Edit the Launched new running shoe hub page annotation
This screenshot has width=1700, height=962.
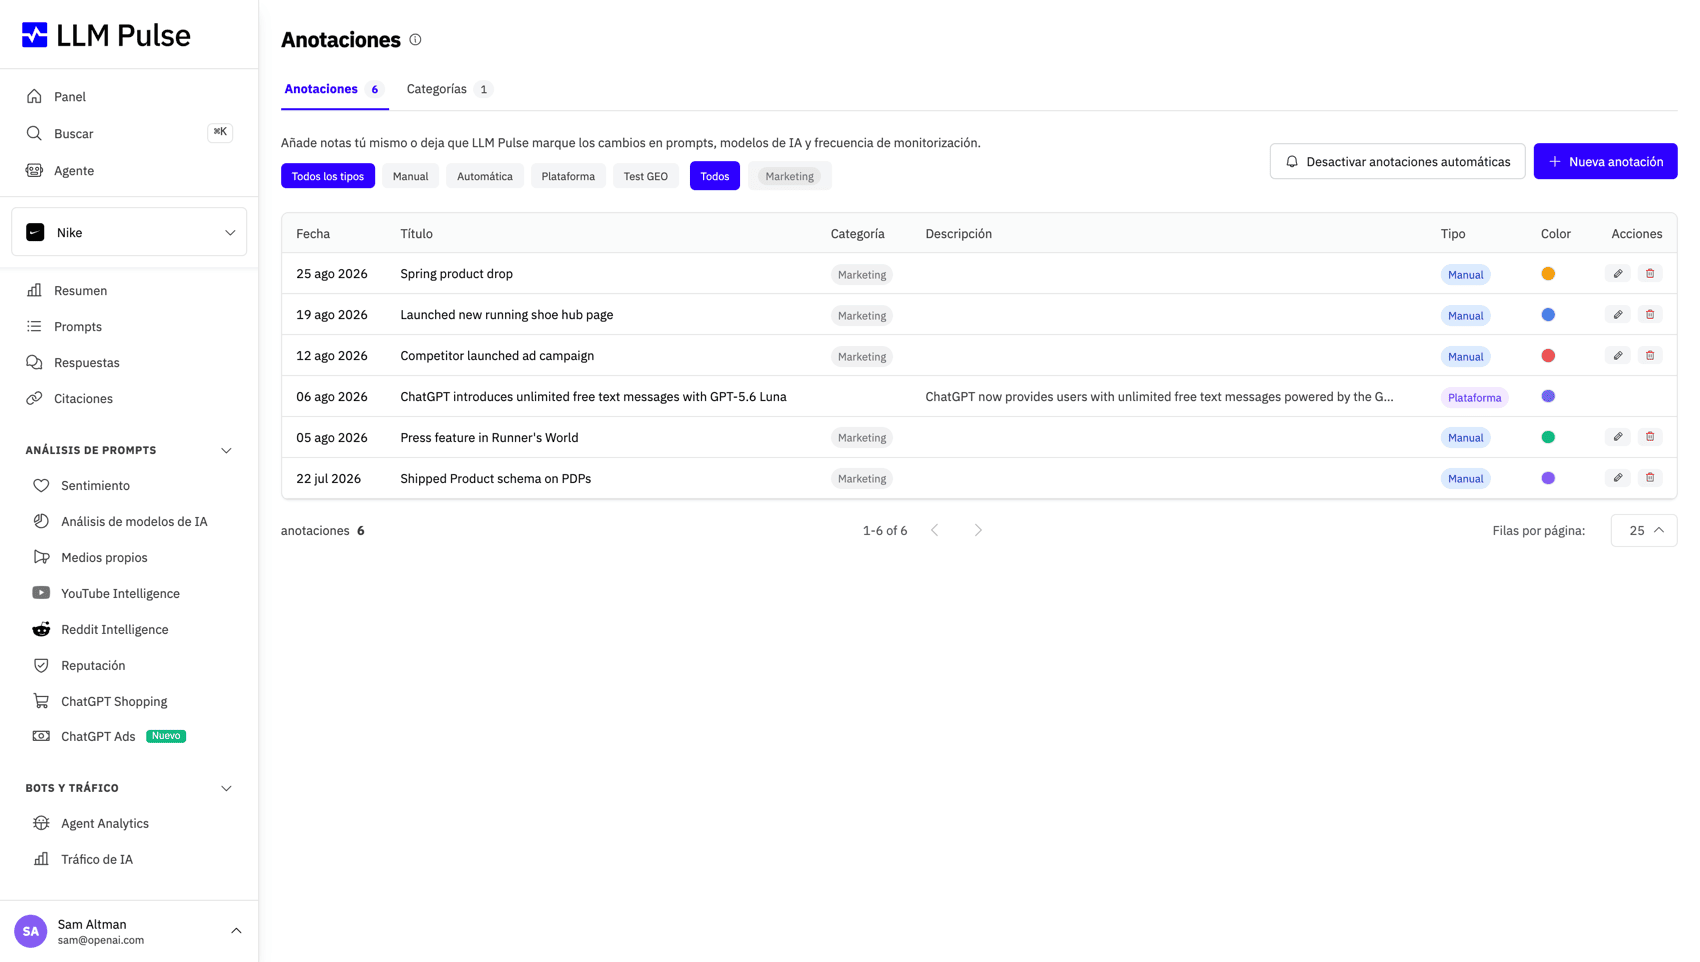(1618, 315)
